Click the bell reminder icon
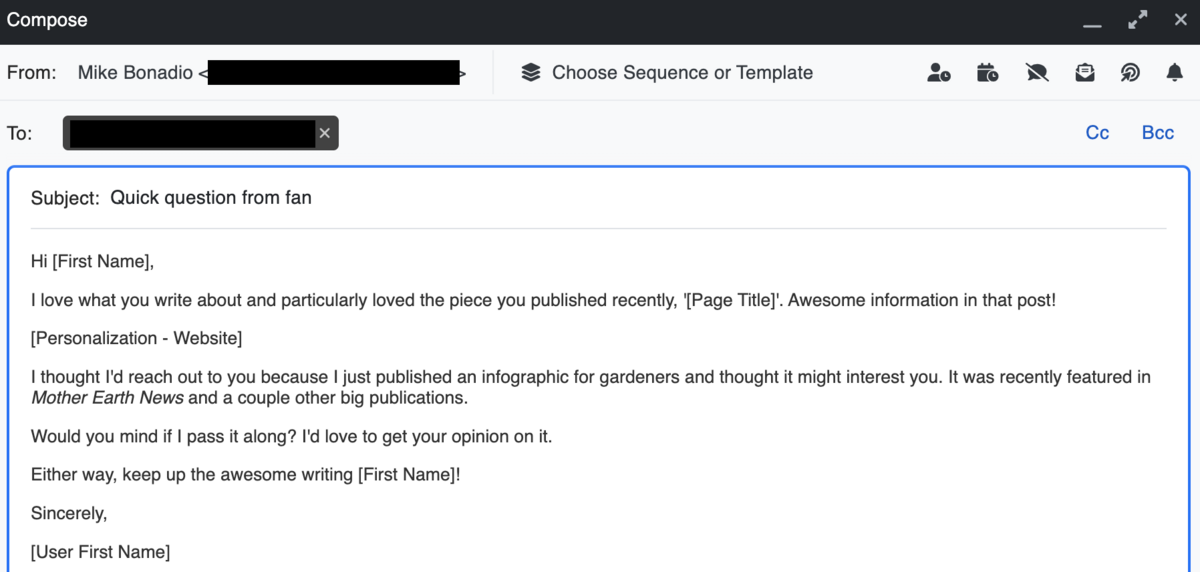Viewport: 1200px width, 572px height. (x=1175, y=73)
